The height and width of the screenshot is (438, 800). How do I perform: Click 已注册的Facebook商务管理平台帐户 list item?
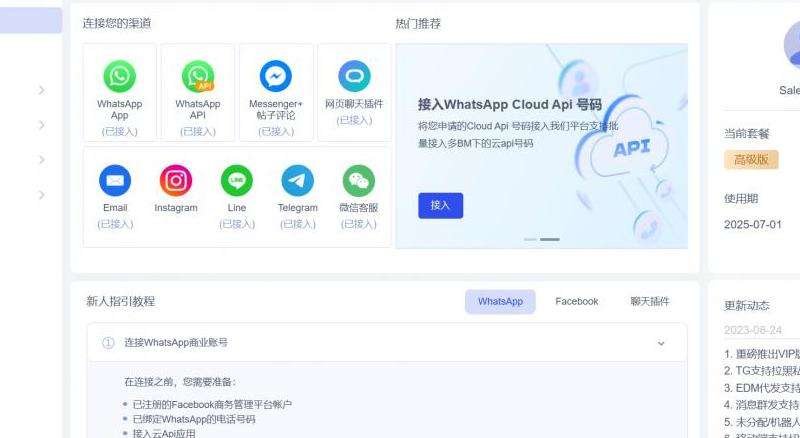[x=212, y=405]
